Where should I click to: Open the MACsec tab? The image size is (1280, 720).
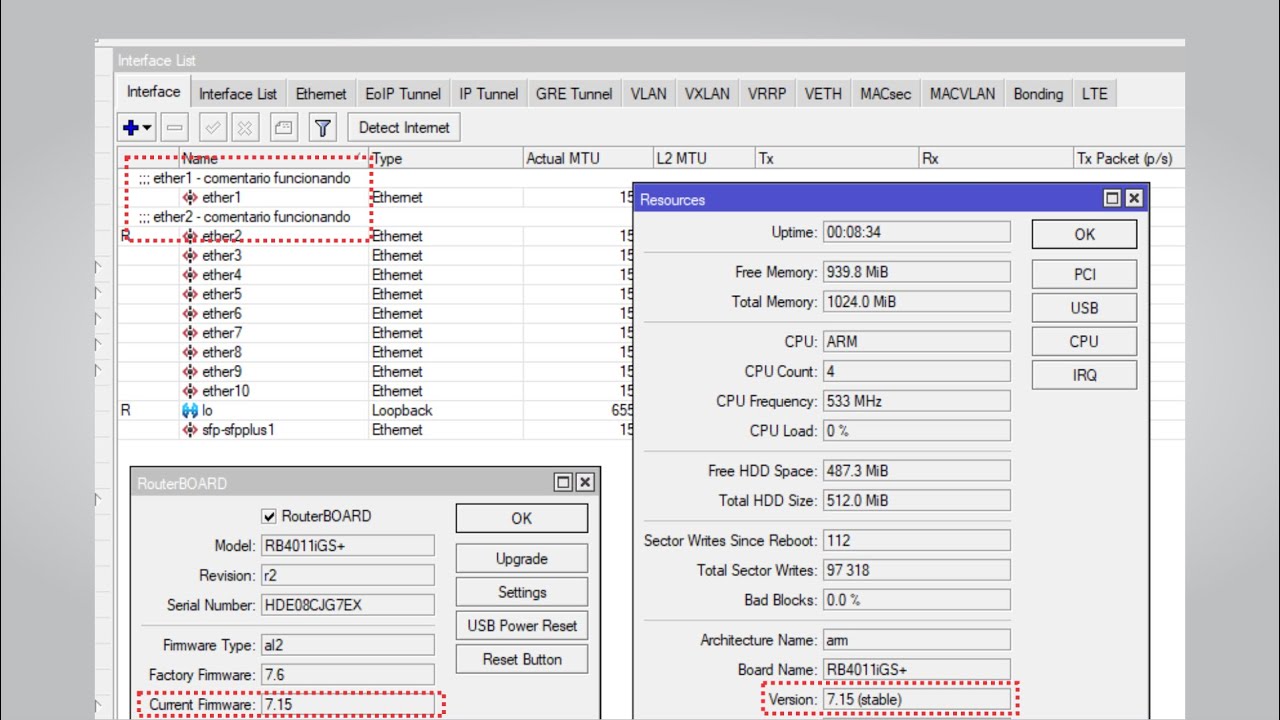(886, 94)
